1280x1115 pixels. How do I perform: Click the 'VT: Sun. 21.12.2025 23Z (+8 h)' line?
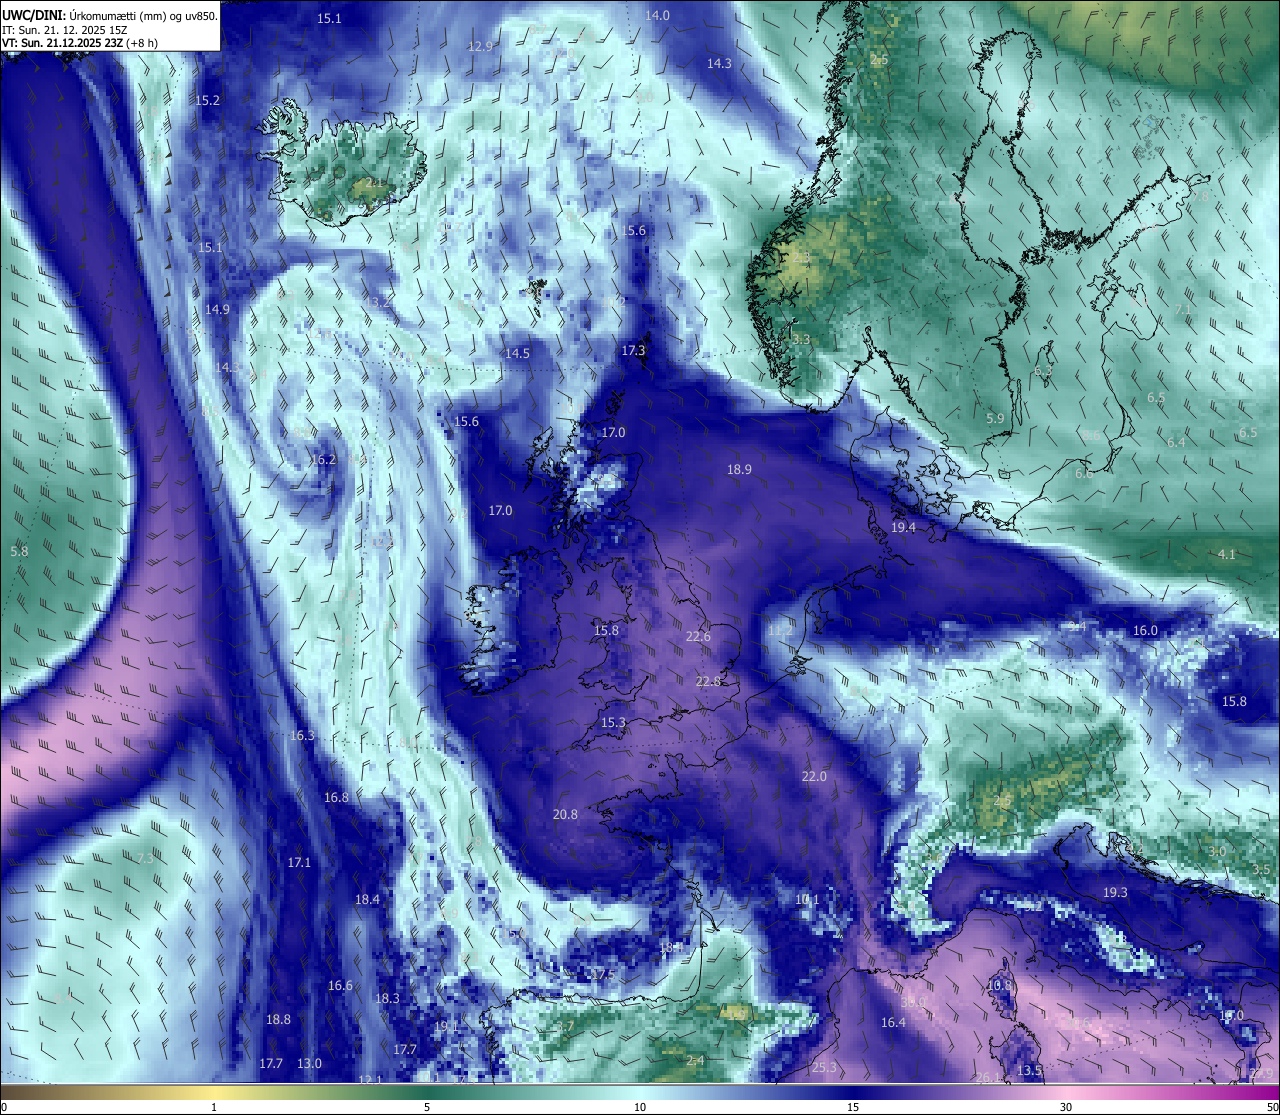[80, 43]
